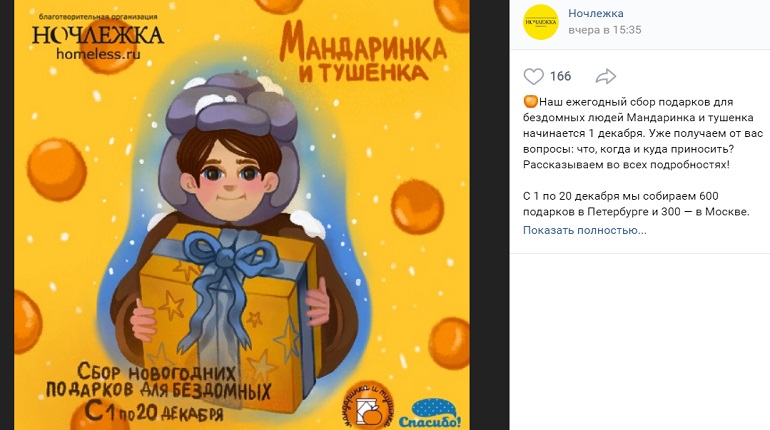Click the post description text paragraph
The image size is (770, 430).
point(642,133)
